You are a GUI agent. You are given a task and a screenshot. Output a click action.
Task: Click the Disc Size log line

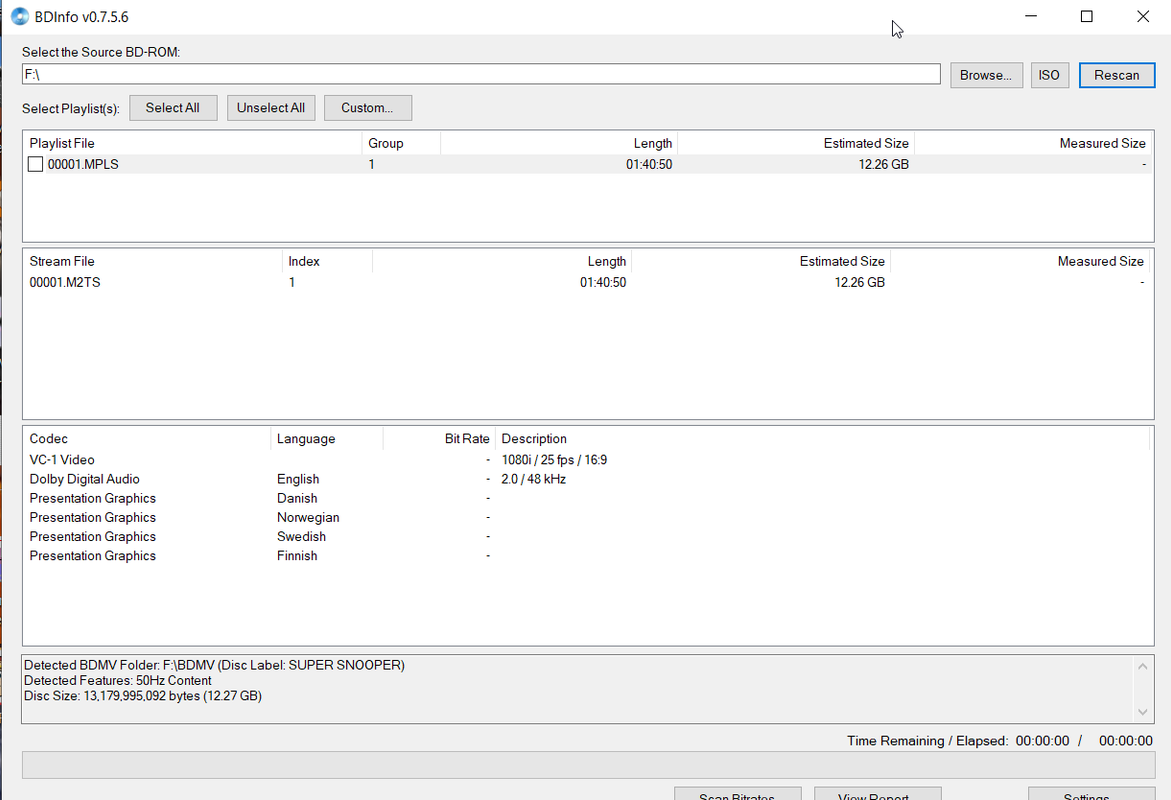[x=143, y=695]
